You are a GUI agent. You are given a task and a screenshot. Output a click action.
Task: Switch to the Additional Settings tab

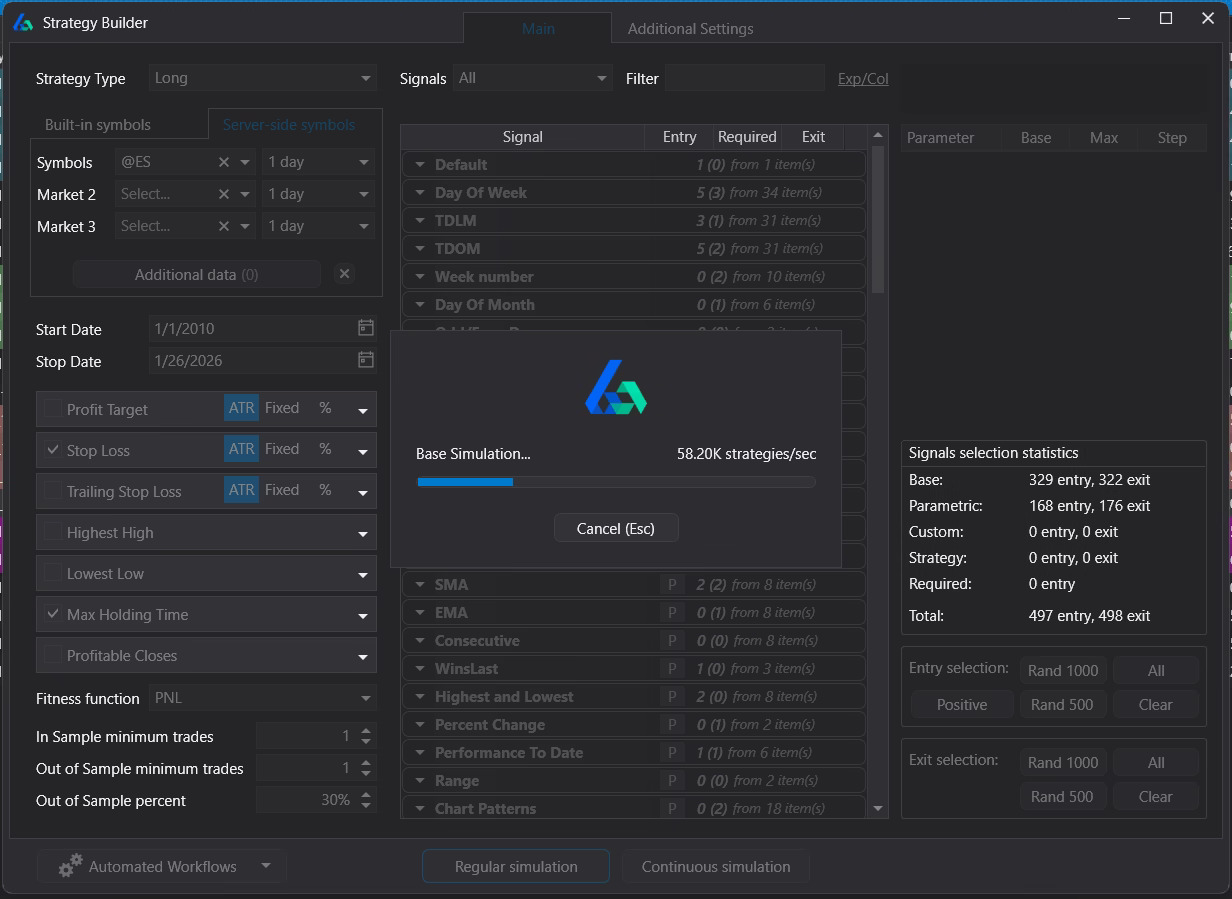point(690,29)
